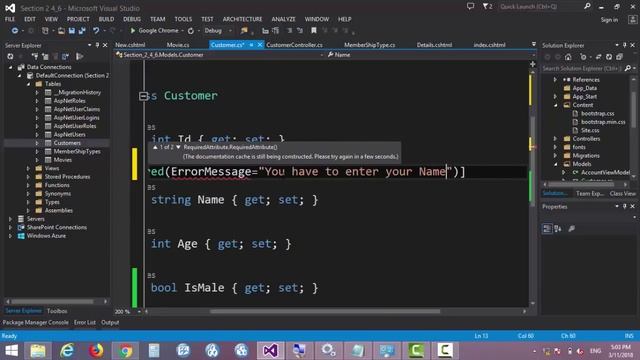This screenshot has height=360, width=640.
Task: Click the Quick Launch input field
Action: click(541, 7)
